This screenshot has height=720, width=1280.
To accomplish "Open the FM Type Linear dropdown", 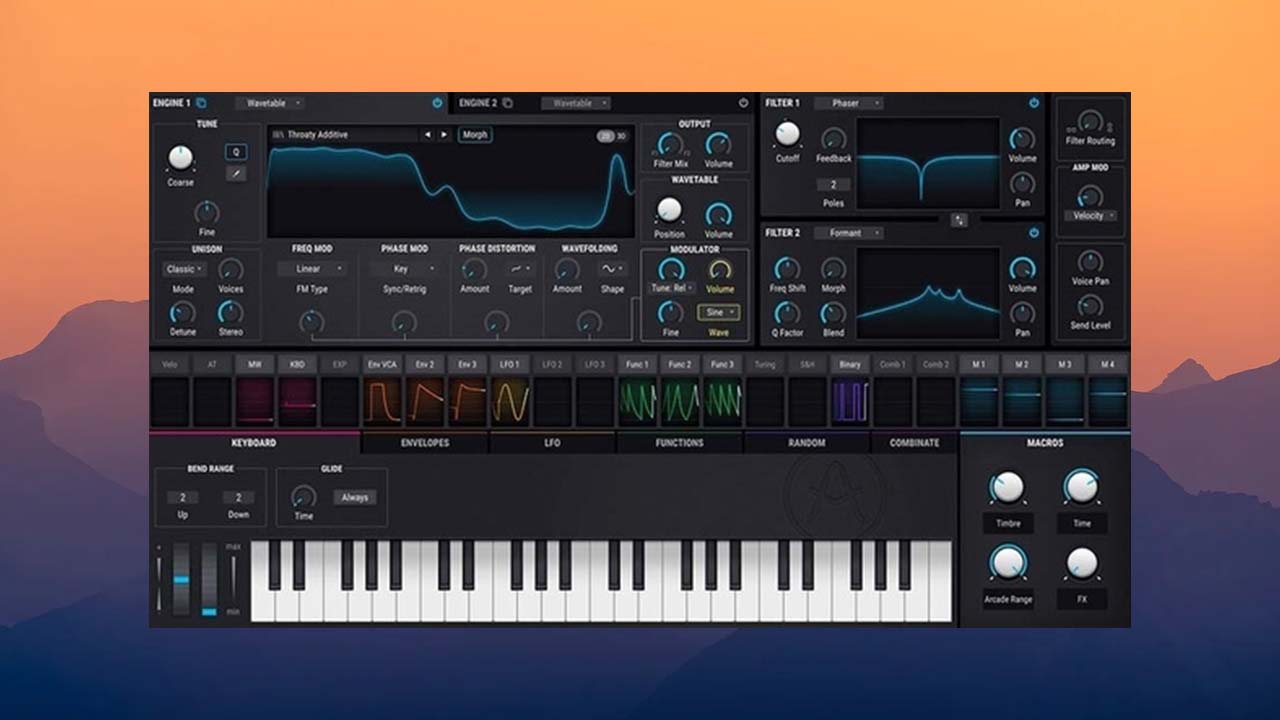I will click(312, 269).
